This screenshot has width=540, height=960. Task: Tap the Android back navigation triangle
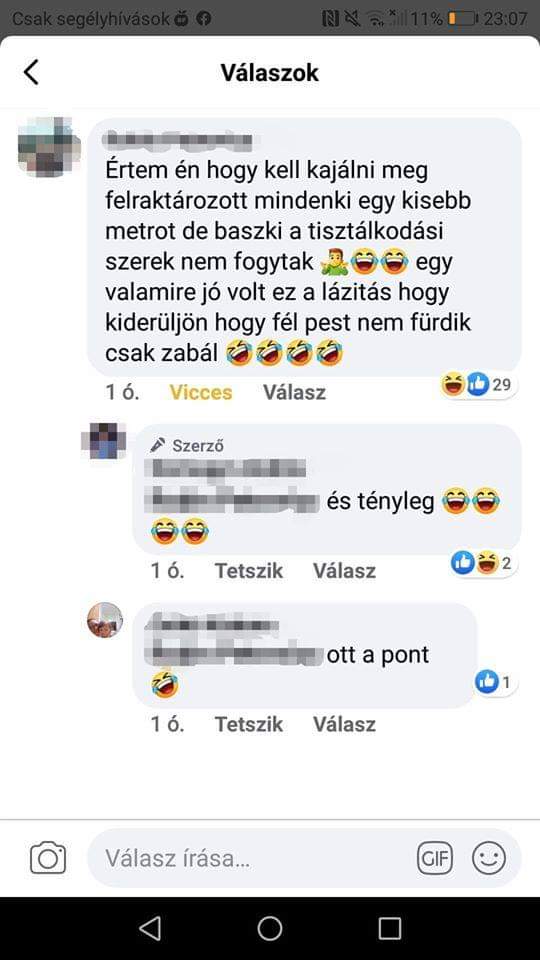[150, 928]
